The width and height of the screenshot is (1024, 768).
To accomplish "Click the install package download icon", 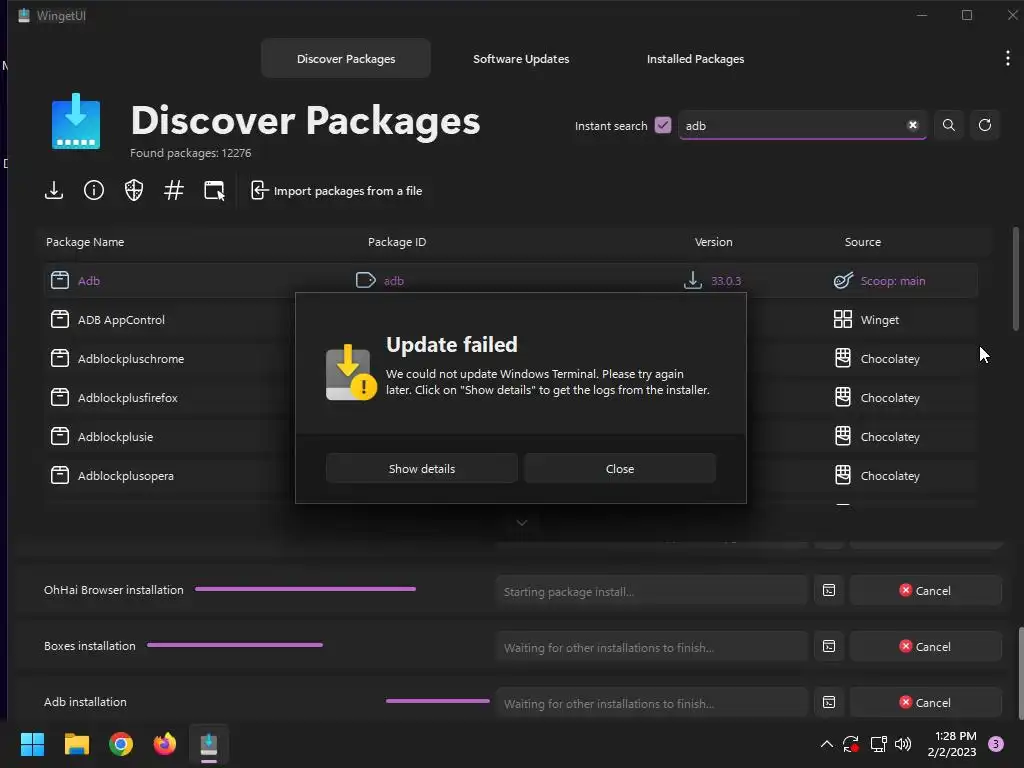I will tap(54, 191).
